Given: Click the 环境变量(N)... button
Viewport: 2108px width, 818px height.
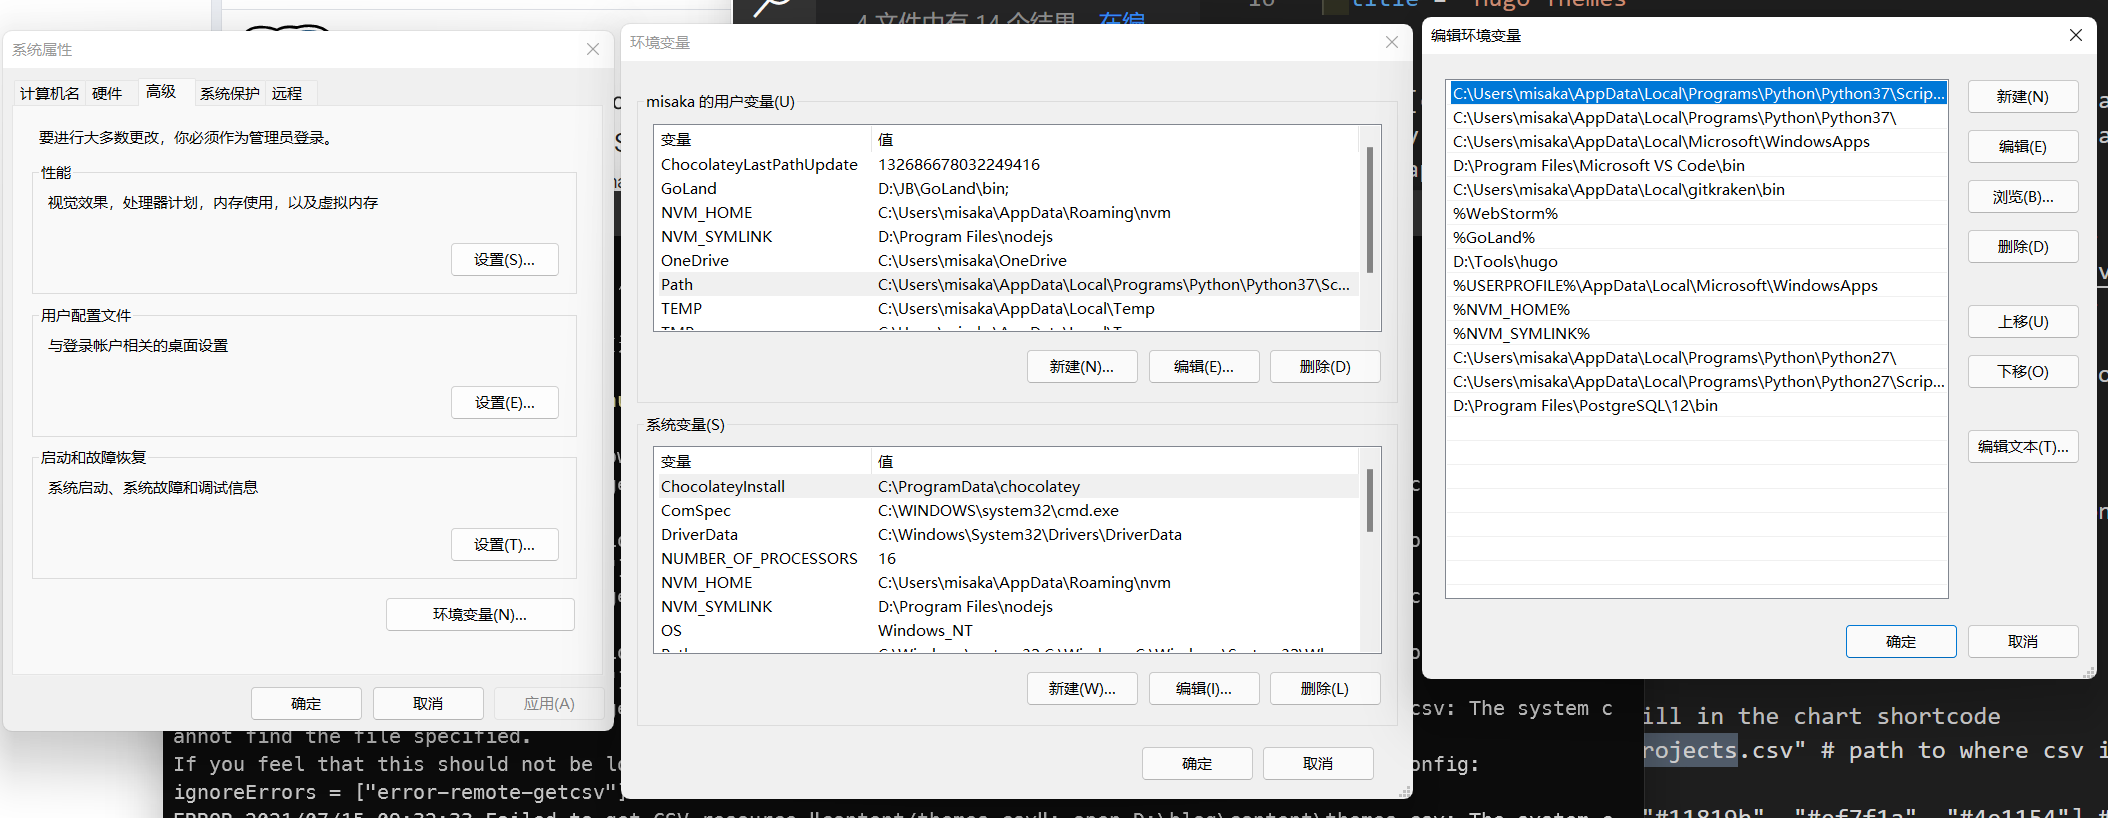Looking at the screenshot, I should (480, 615).
